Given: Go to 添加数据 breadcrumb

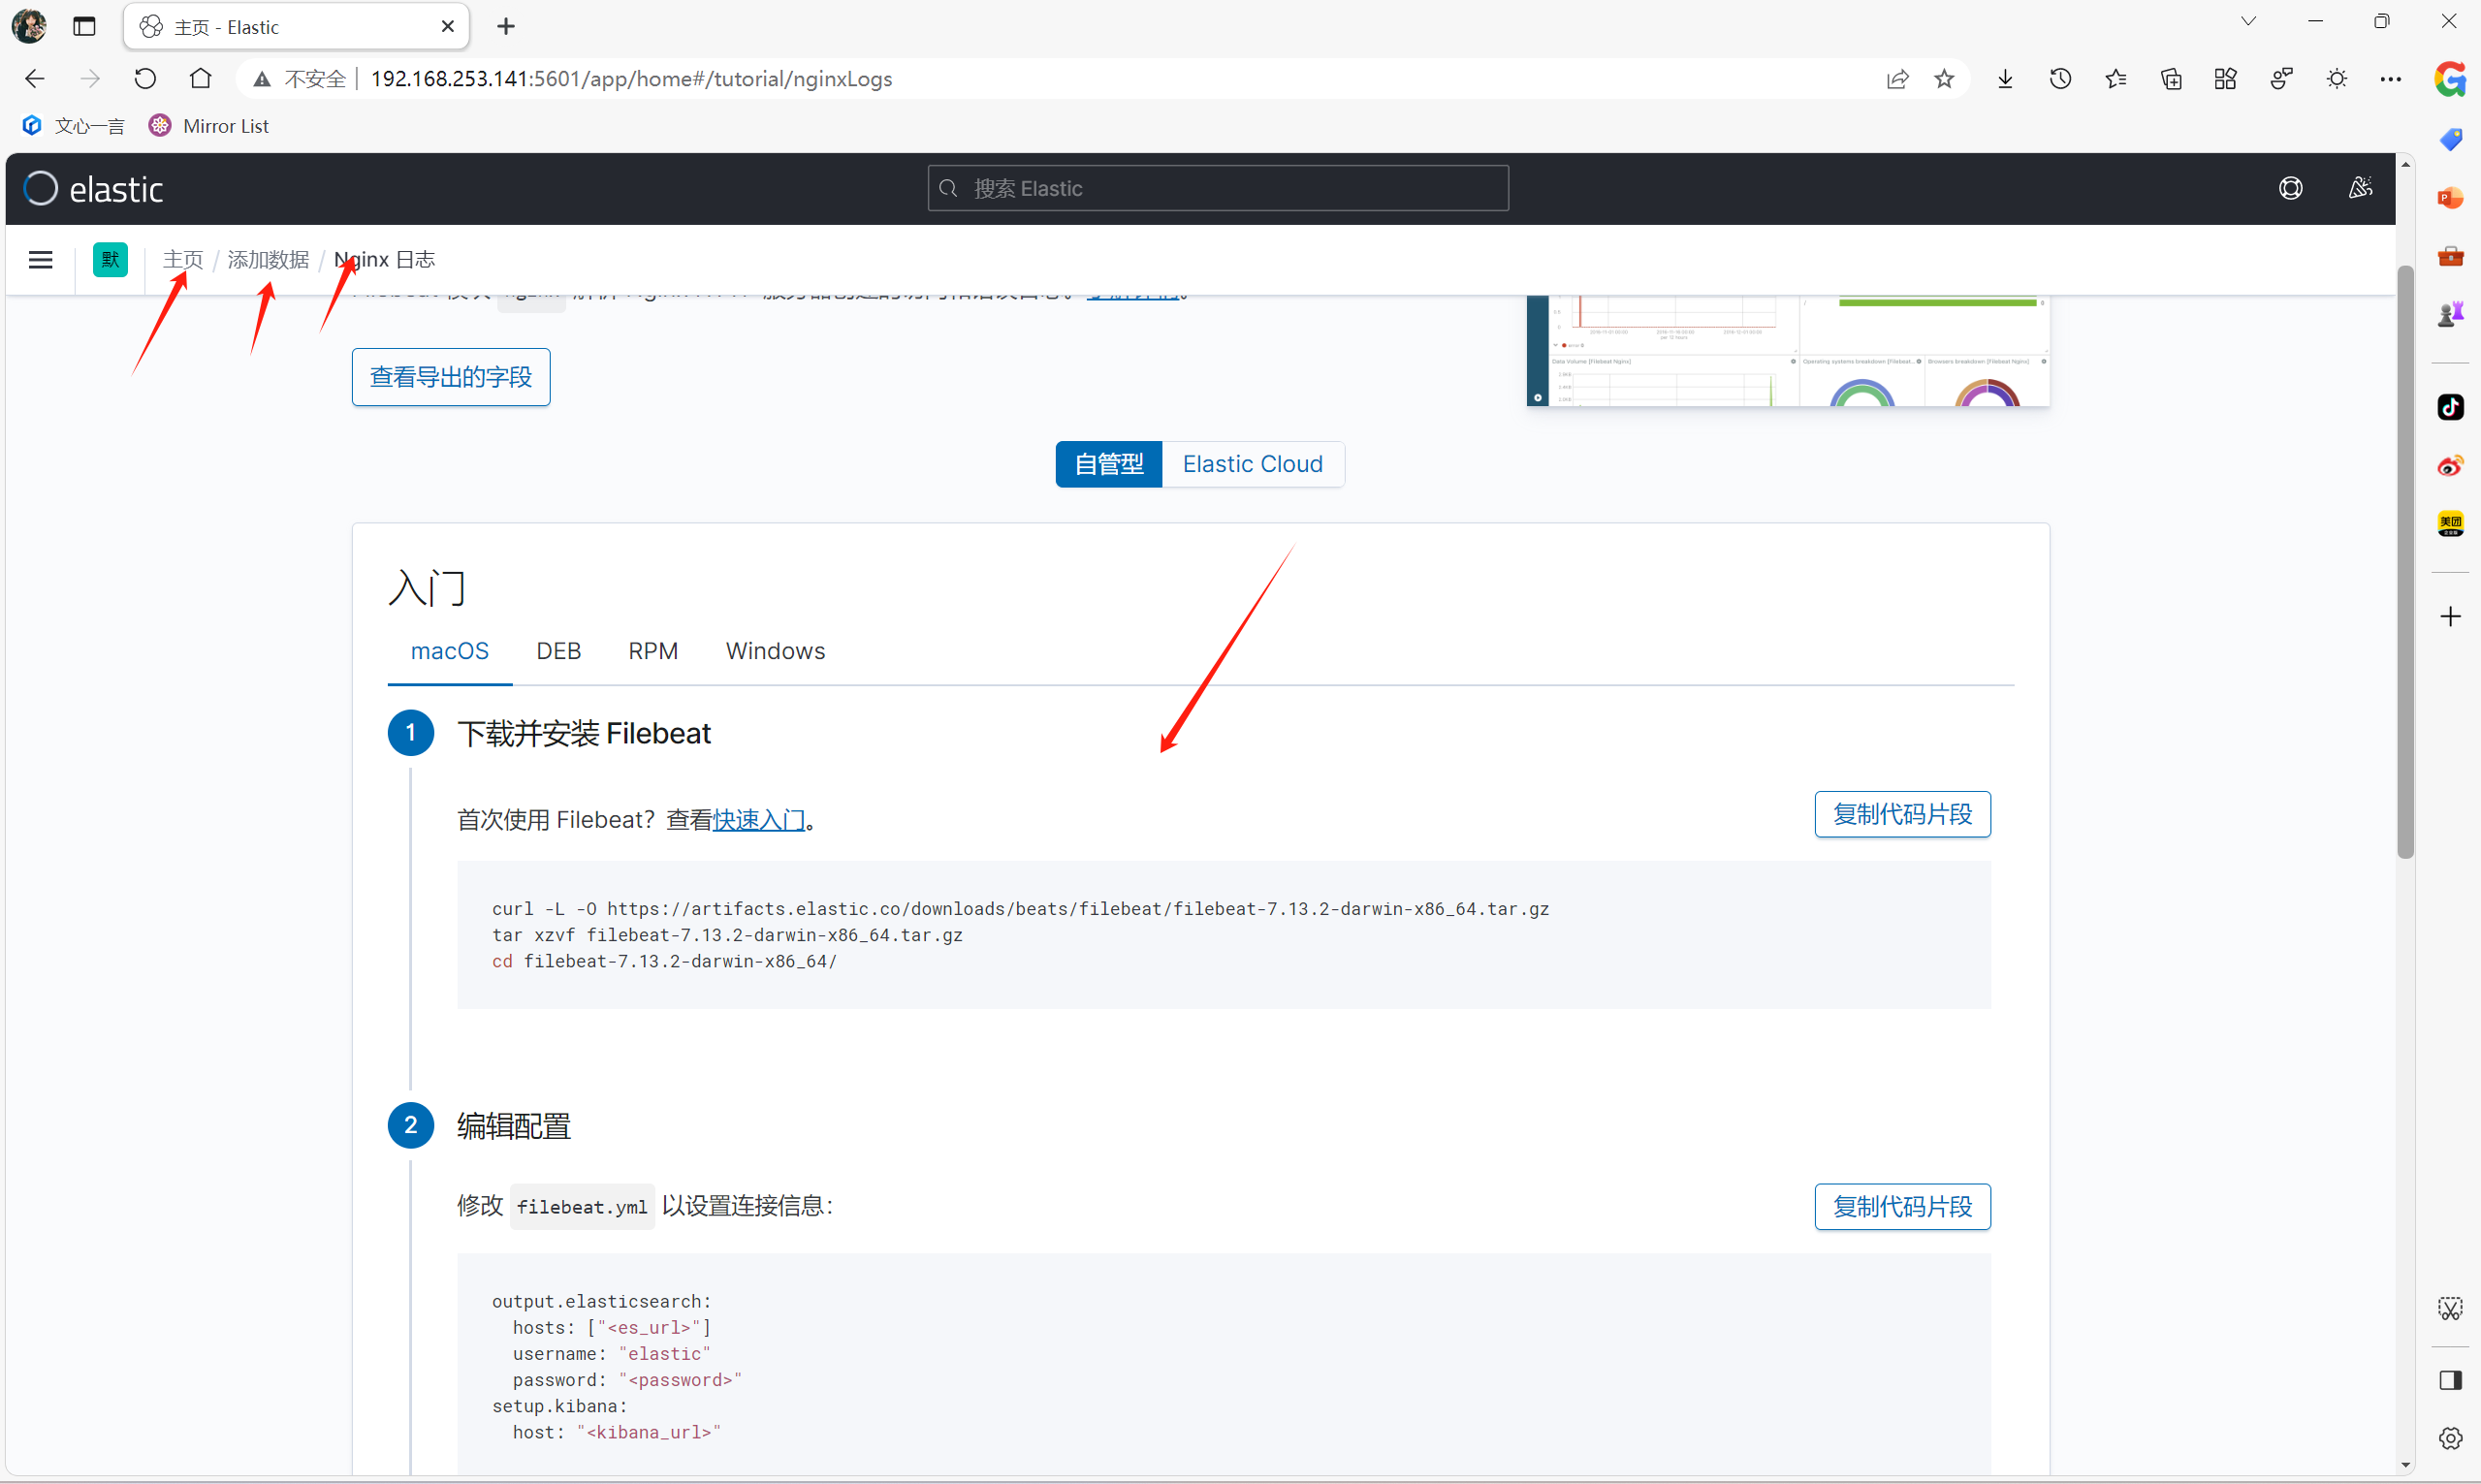Looking at the screenshot, I should tap(268, 260).
